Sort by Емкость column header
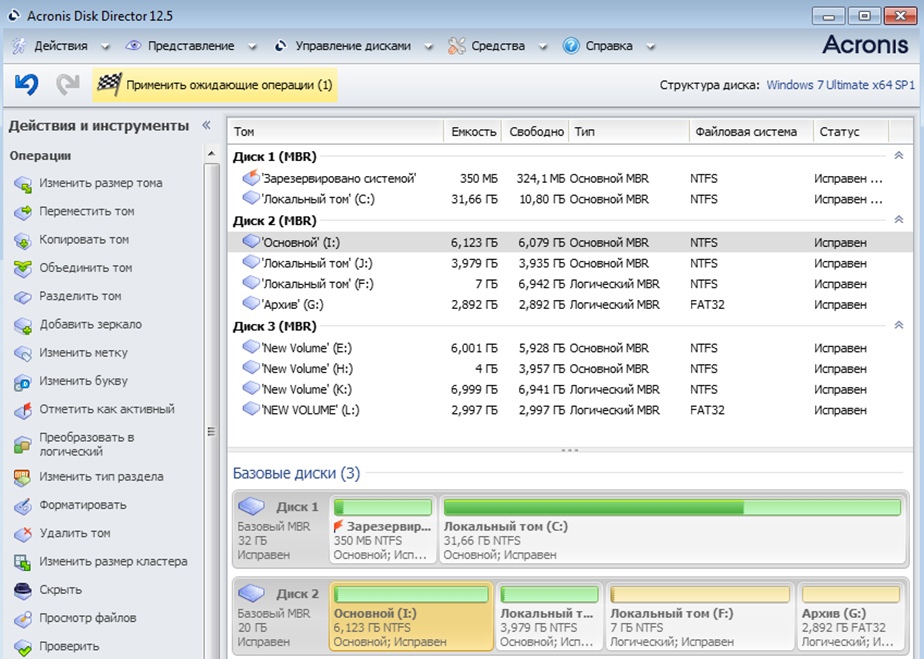 coord(473,132)
